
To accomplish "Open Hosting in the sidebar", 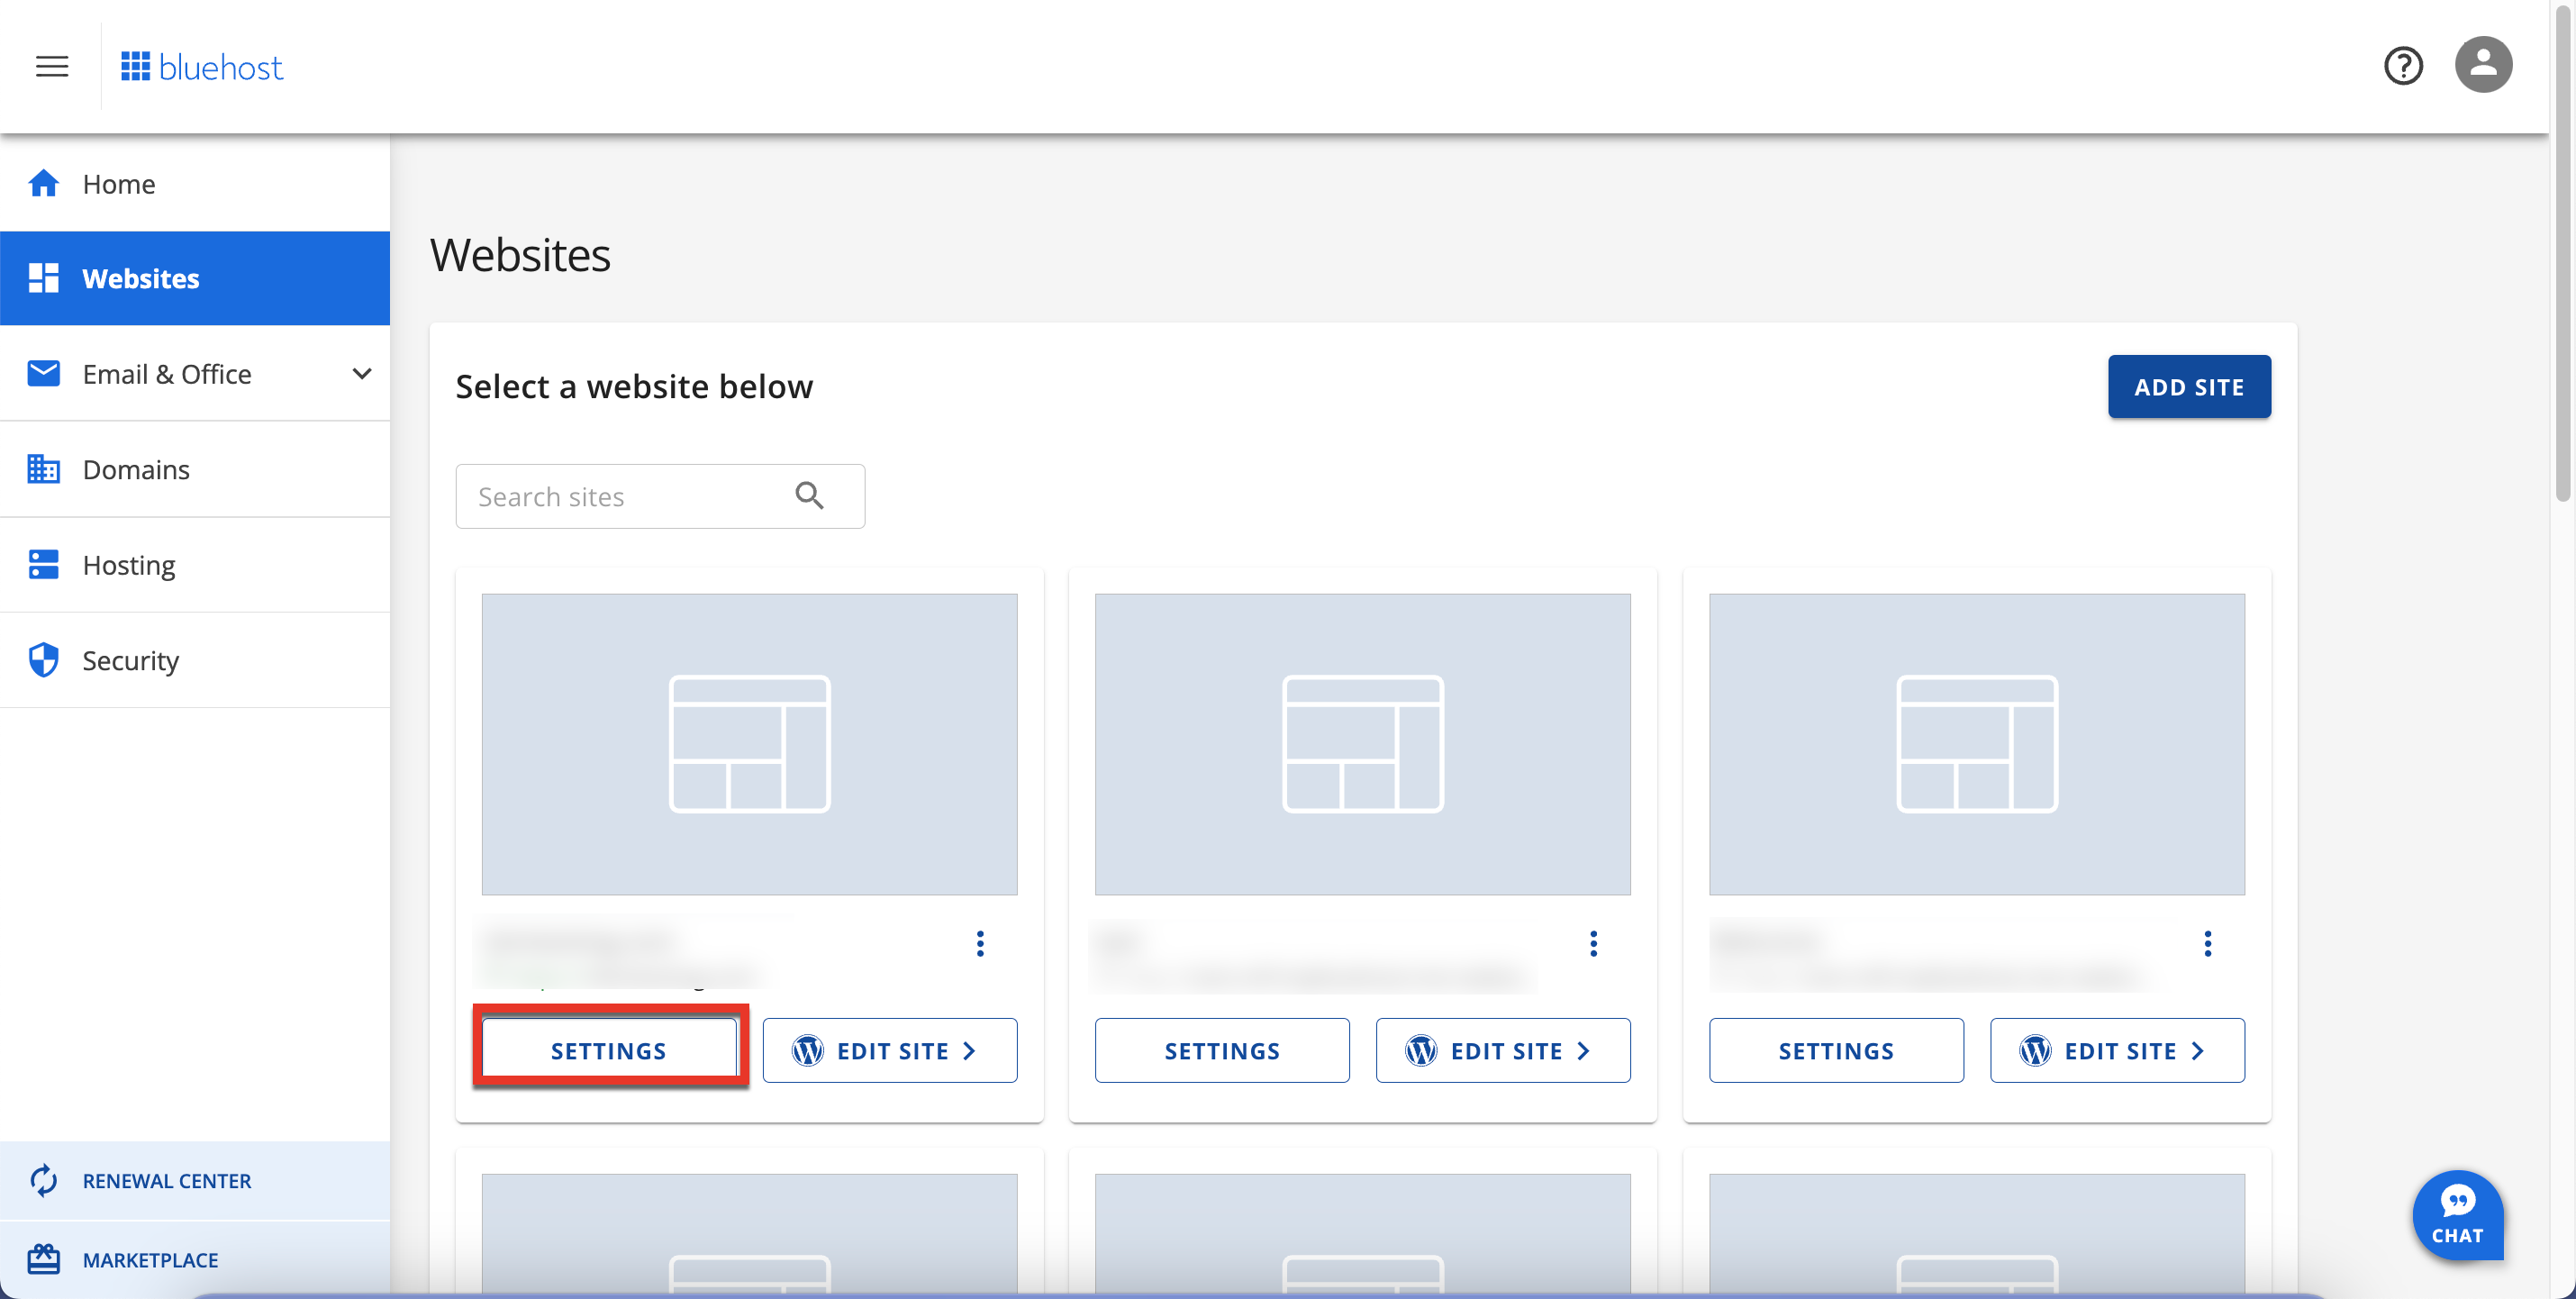I will [x=195, y=565].
